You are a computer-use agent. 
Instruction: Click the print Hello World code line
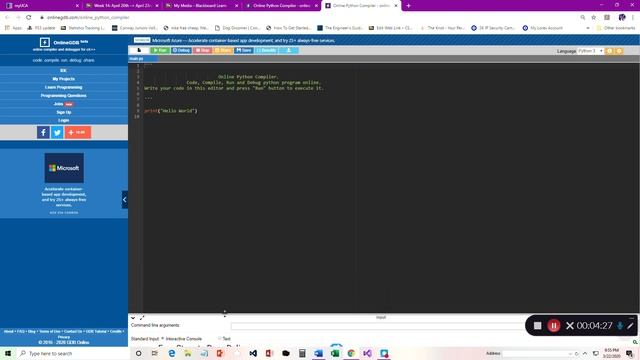[x=171, y=111]
